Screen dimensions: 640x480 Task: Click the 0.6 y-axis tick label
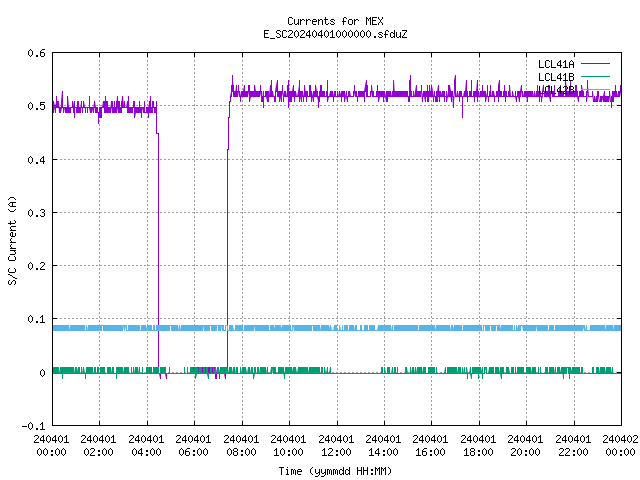click(x=36, y=53)
